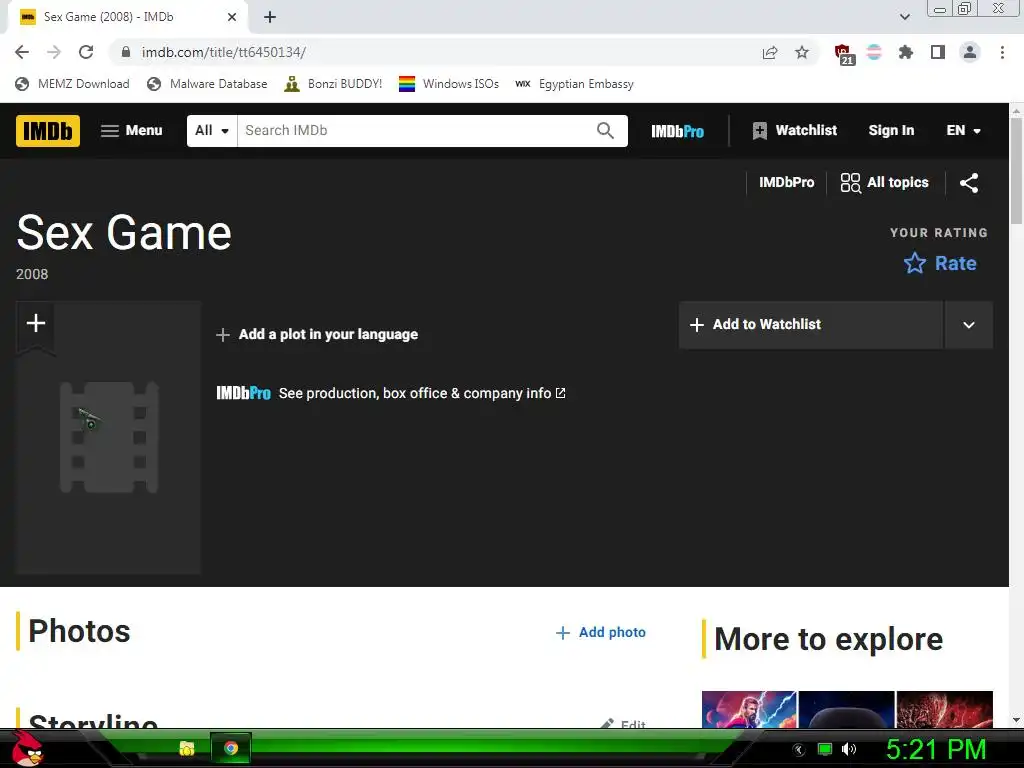
Task: Go back with the browser back arrow
Action: [x=22, y=52]
